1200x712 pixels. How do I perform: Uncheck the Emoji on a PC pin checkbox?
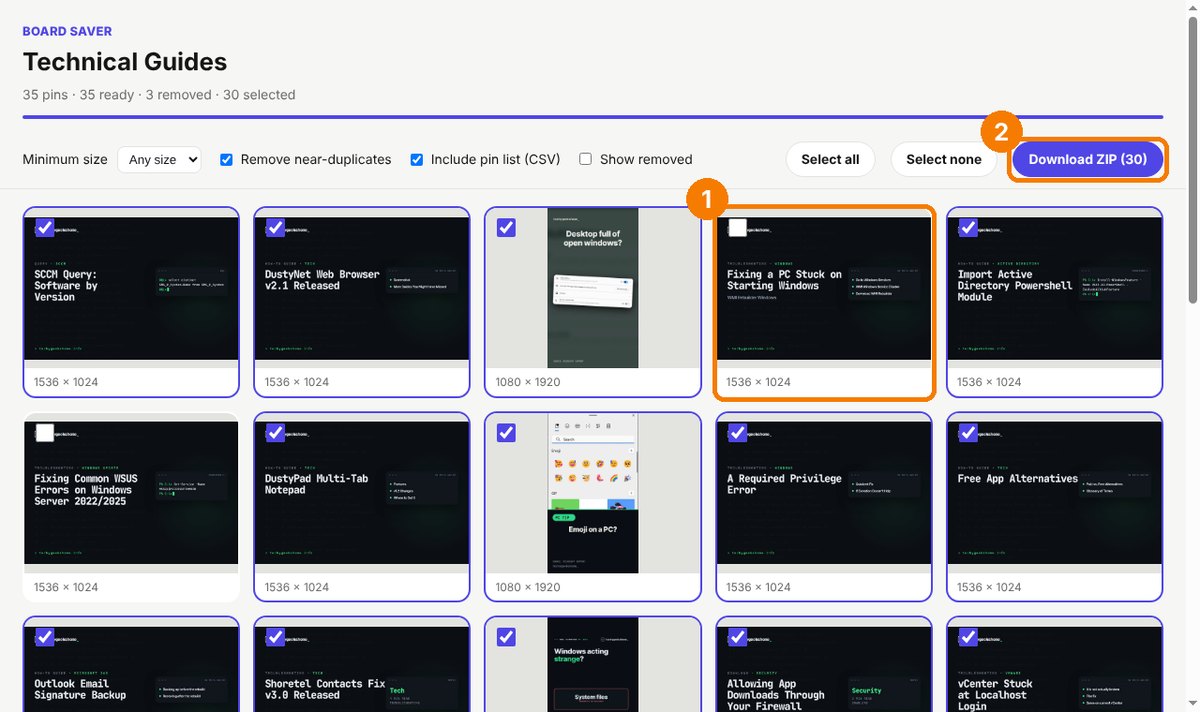coord(506,433)
